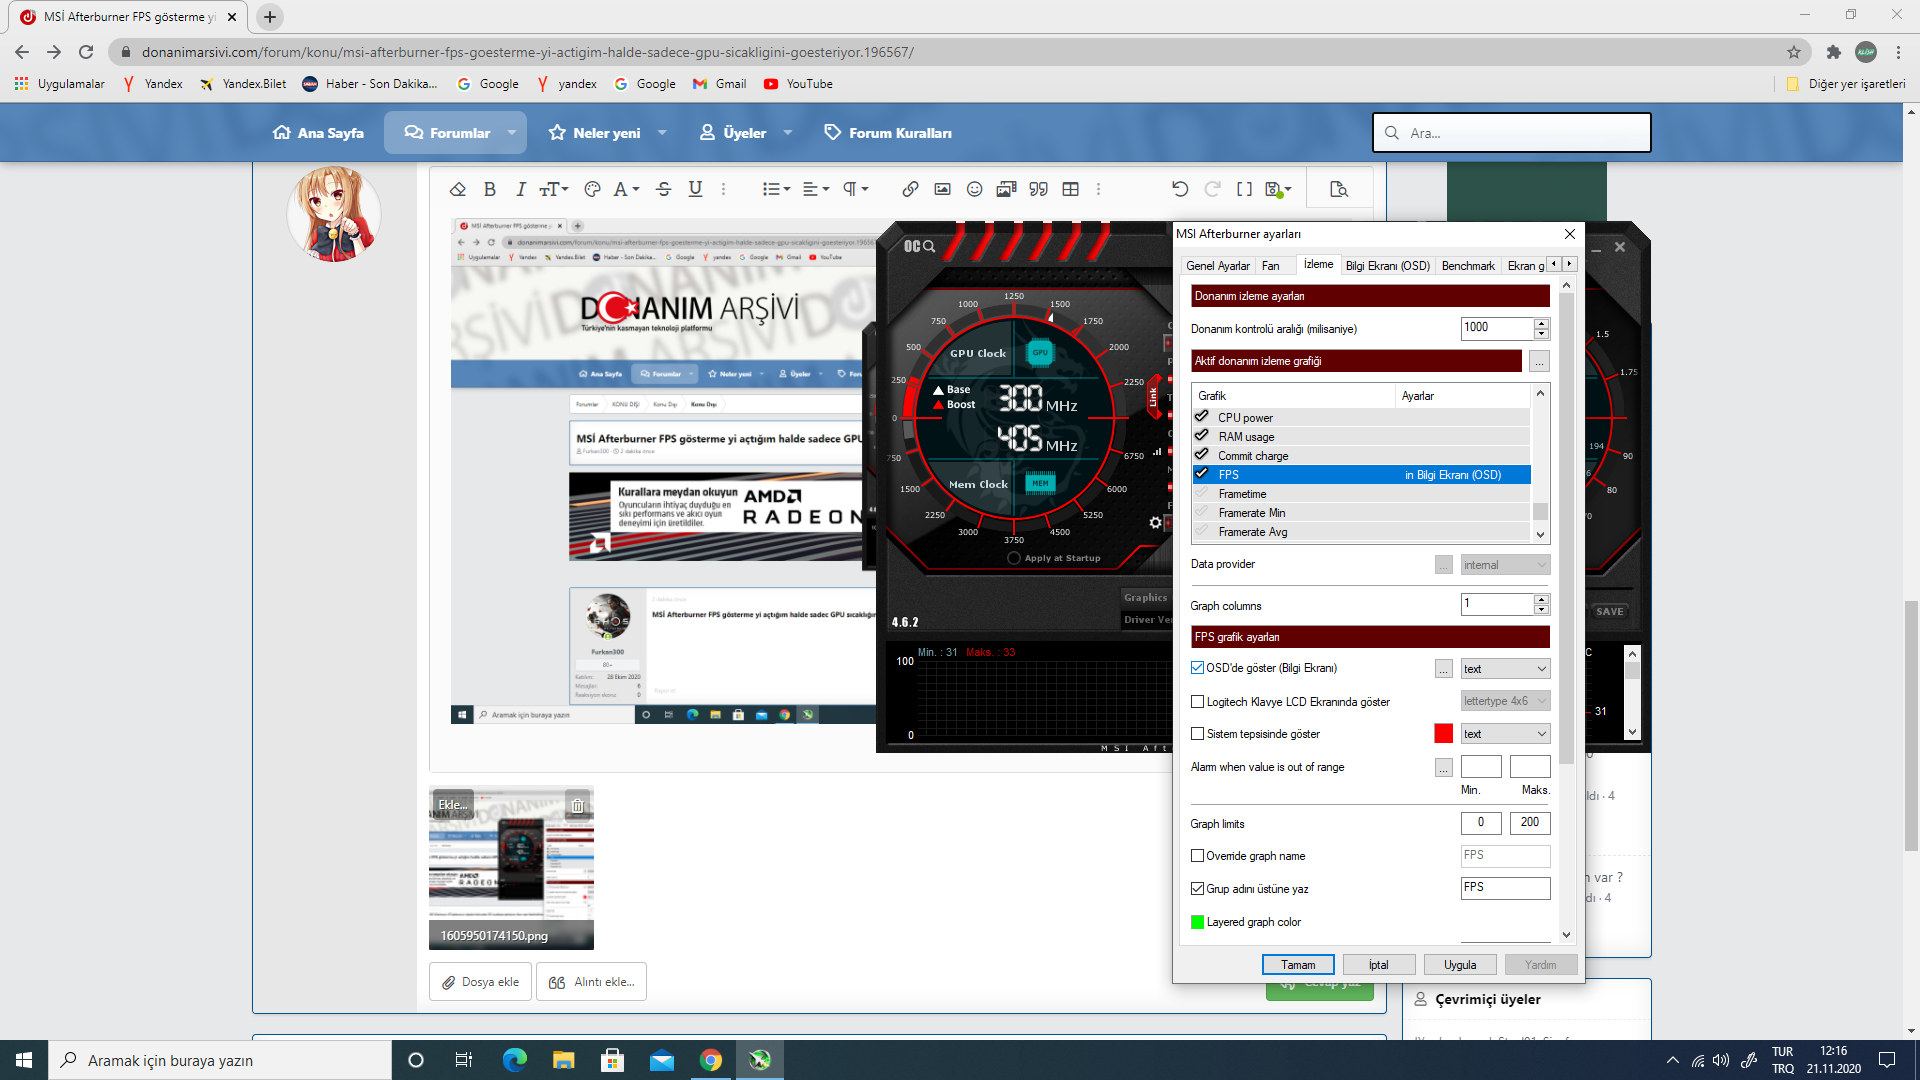Viewport: 1920px width, 1080px height.
Task: Expand Neler yeni menu arrow
Action: coord(662,133)
